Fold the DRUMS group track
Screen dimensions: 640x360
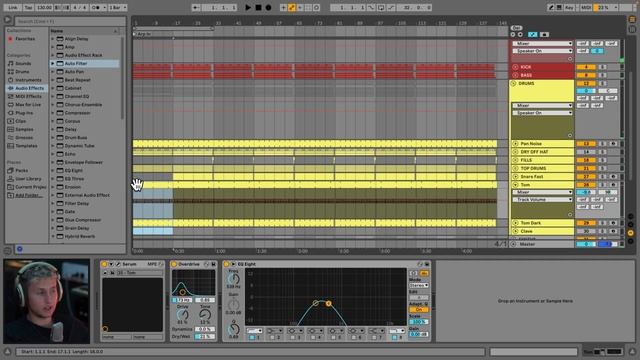513,83
